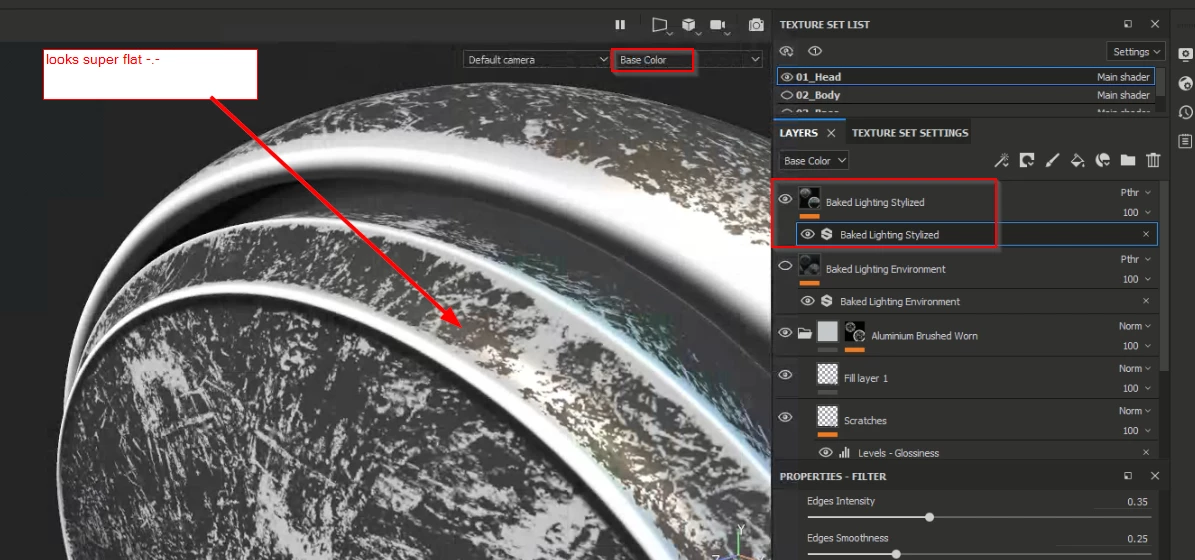Add a fill layer with bucket icon
Screen dimensions: 1195x560
click(1078, 160)
